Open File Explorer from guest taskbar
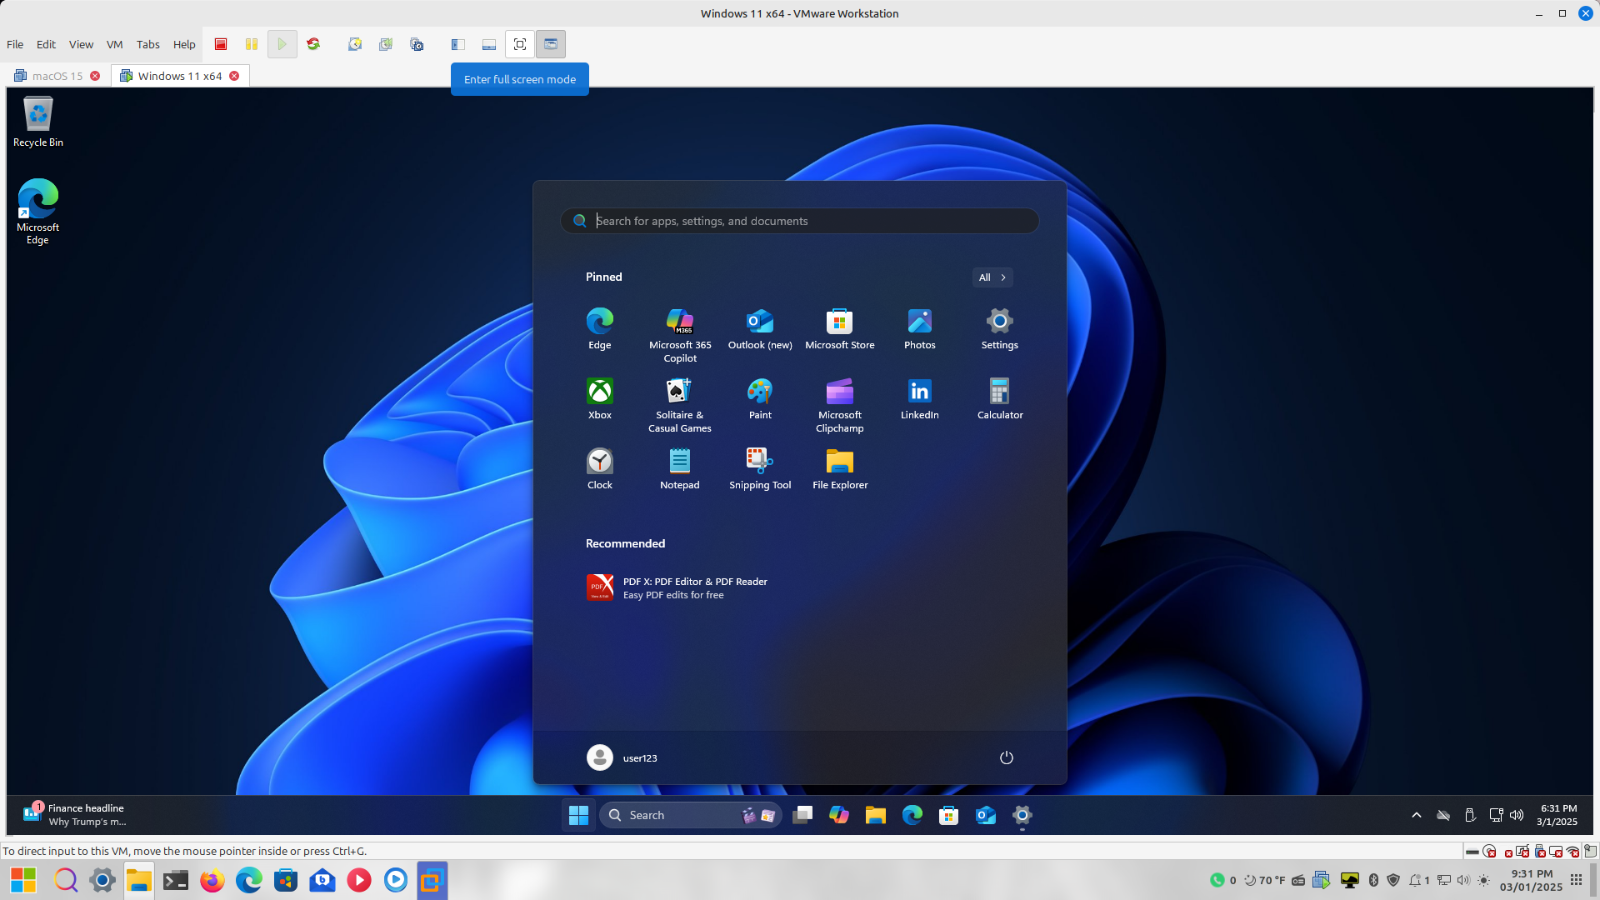Image resolution: width=1600 pixels, height=900 pixels. (x=876, y=815)
